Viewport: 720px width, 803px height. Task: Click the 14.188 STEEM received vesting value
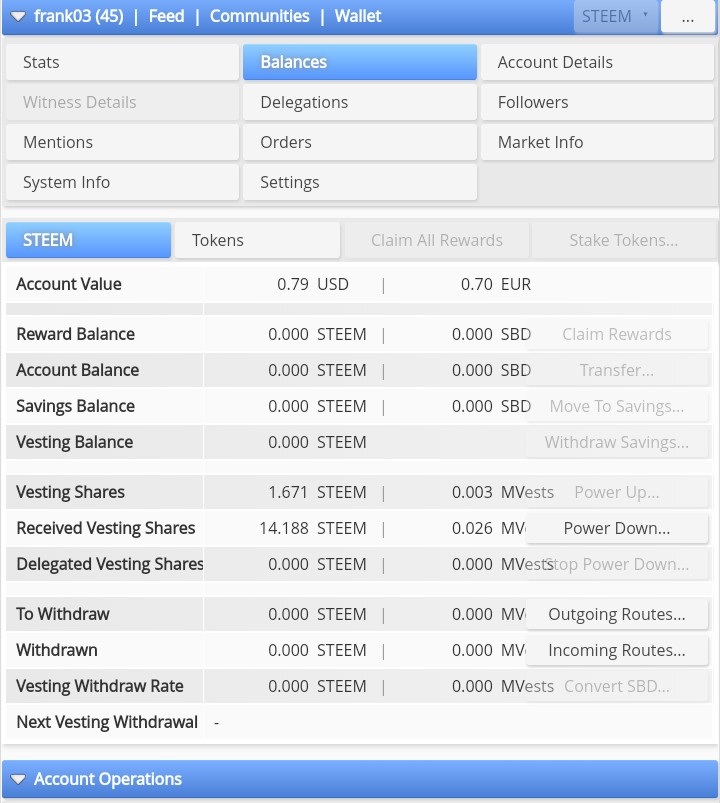[x=312, y=528]
